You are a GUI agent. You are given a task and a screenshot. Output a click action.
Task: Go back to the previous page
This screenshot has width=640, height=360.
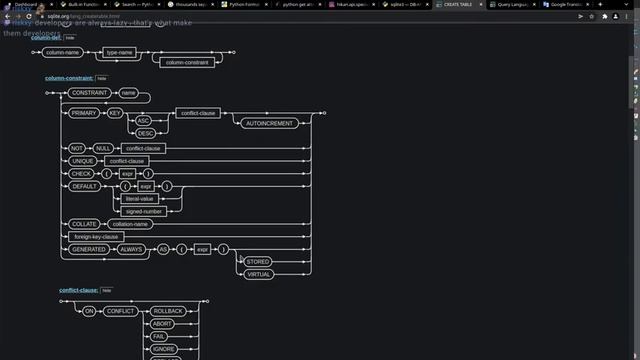pos(8,16)
